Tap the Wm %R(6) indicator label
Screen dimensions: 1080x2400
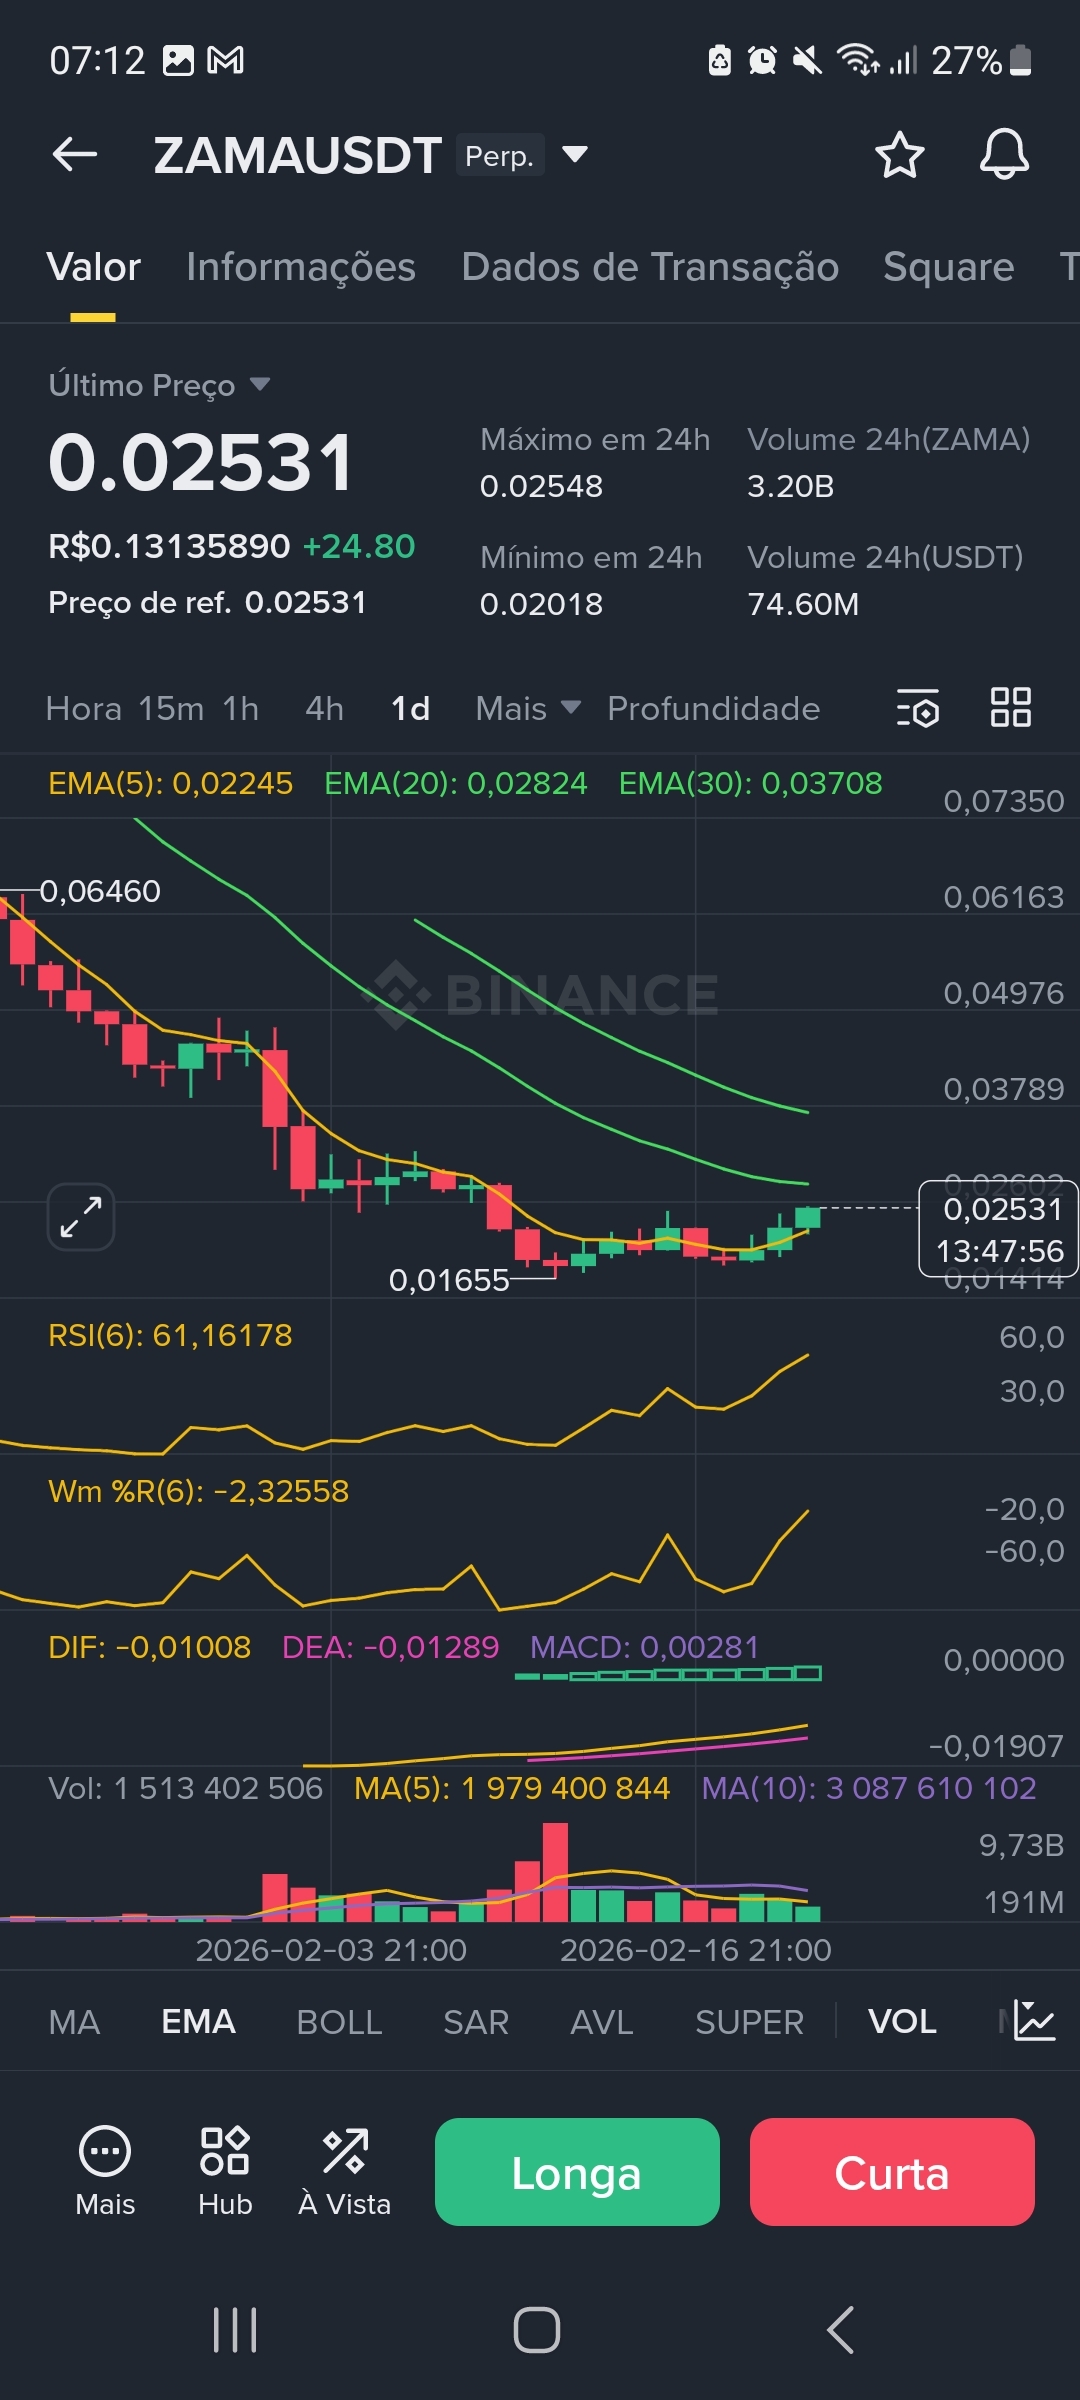[198, 1491]
